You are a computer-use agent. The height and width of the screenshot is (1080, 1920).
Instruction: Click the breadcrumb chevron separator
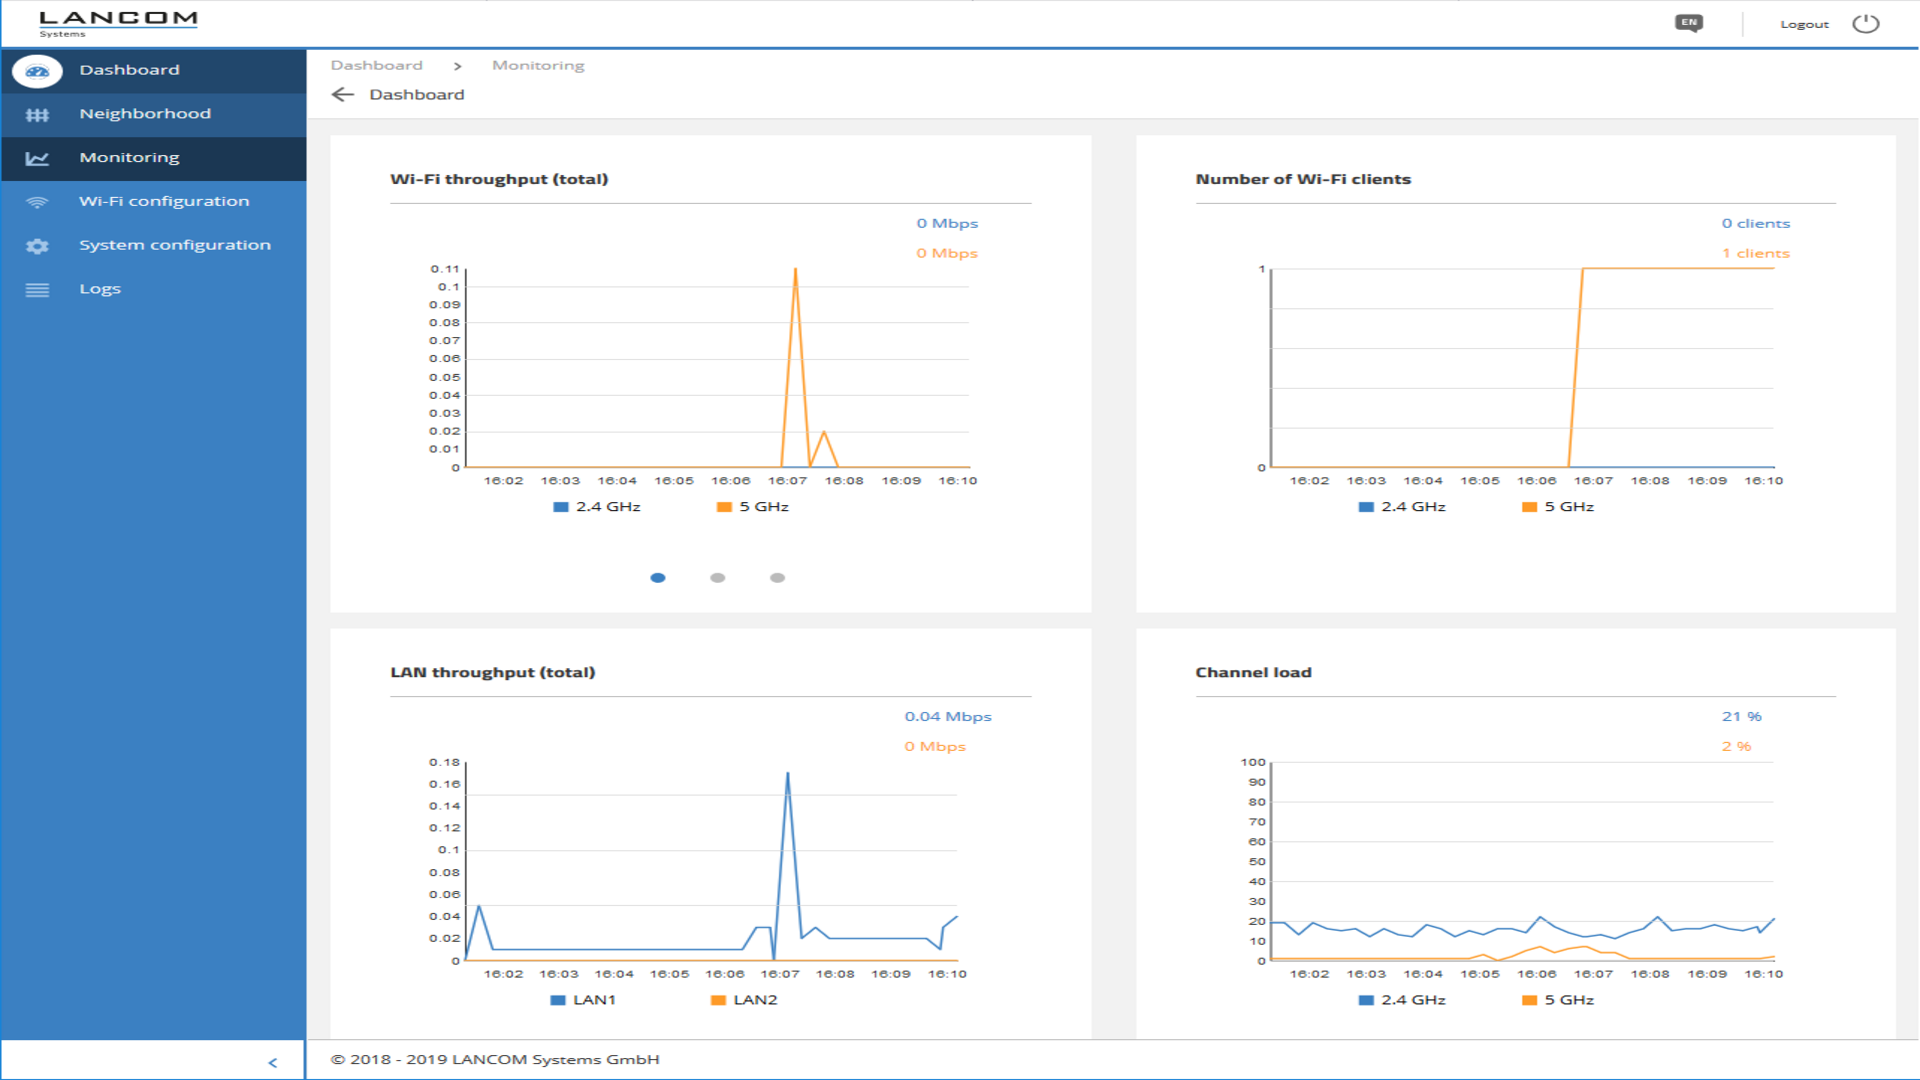point(457,66)
